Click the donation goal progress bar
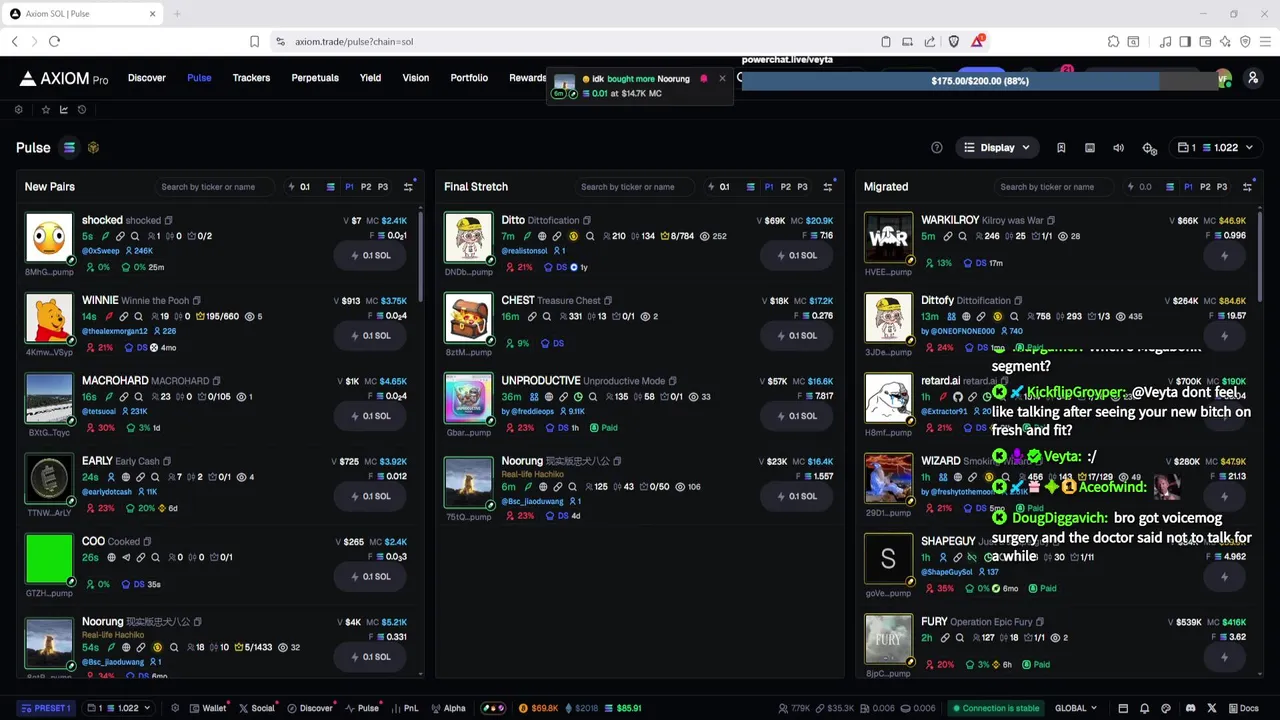1280x720 pixels. (980, 81)
